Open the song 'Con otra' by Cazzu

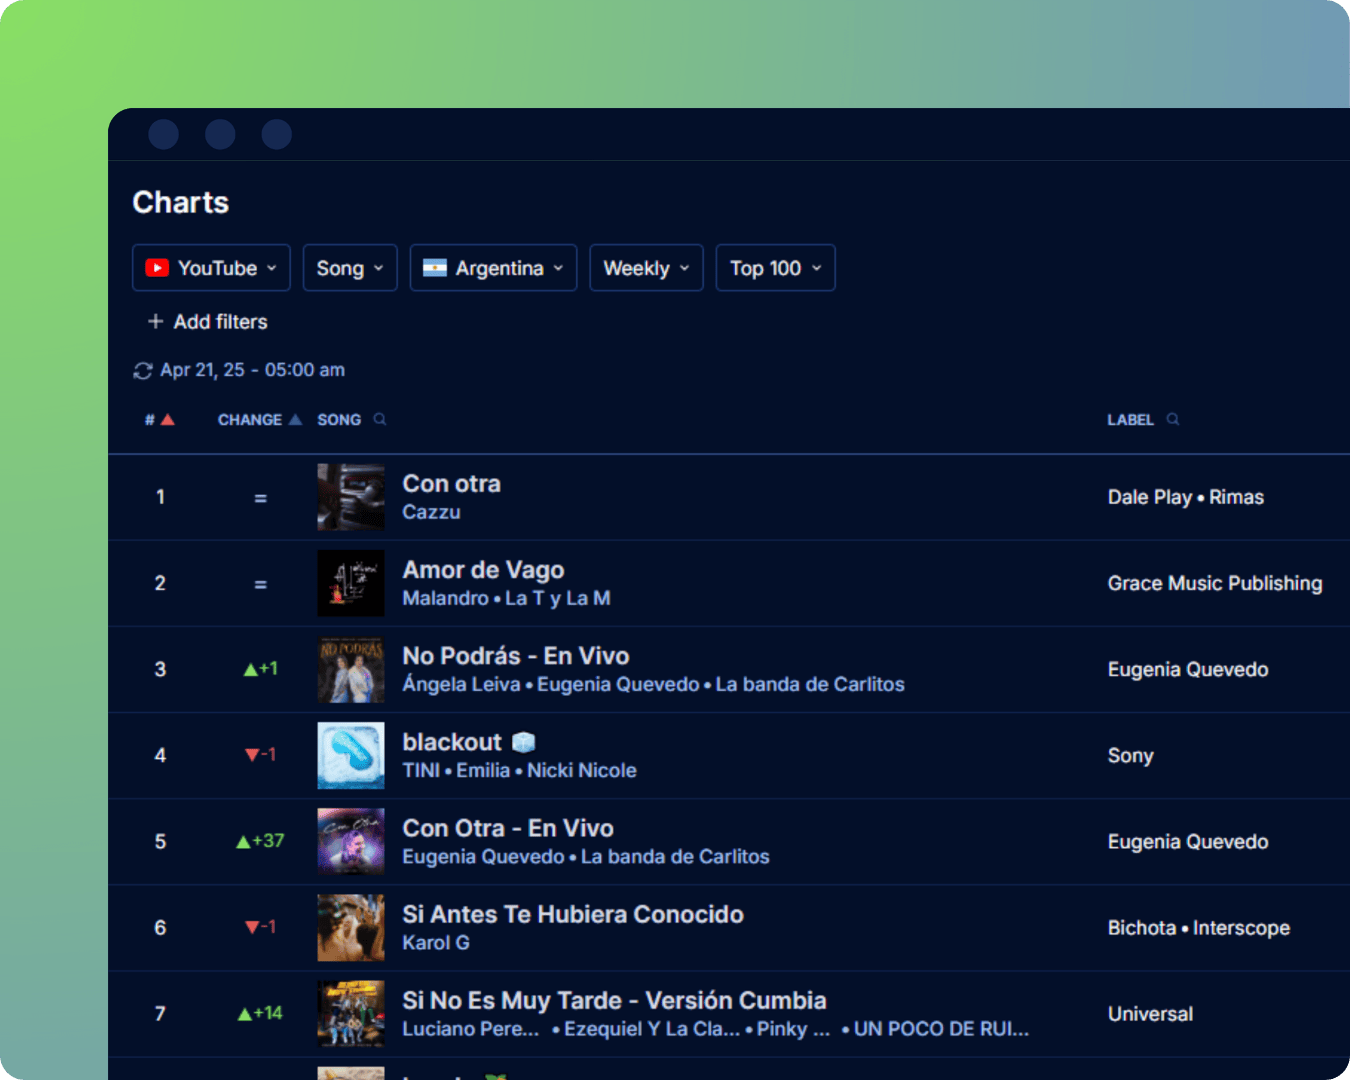click(x=451, y=483)
